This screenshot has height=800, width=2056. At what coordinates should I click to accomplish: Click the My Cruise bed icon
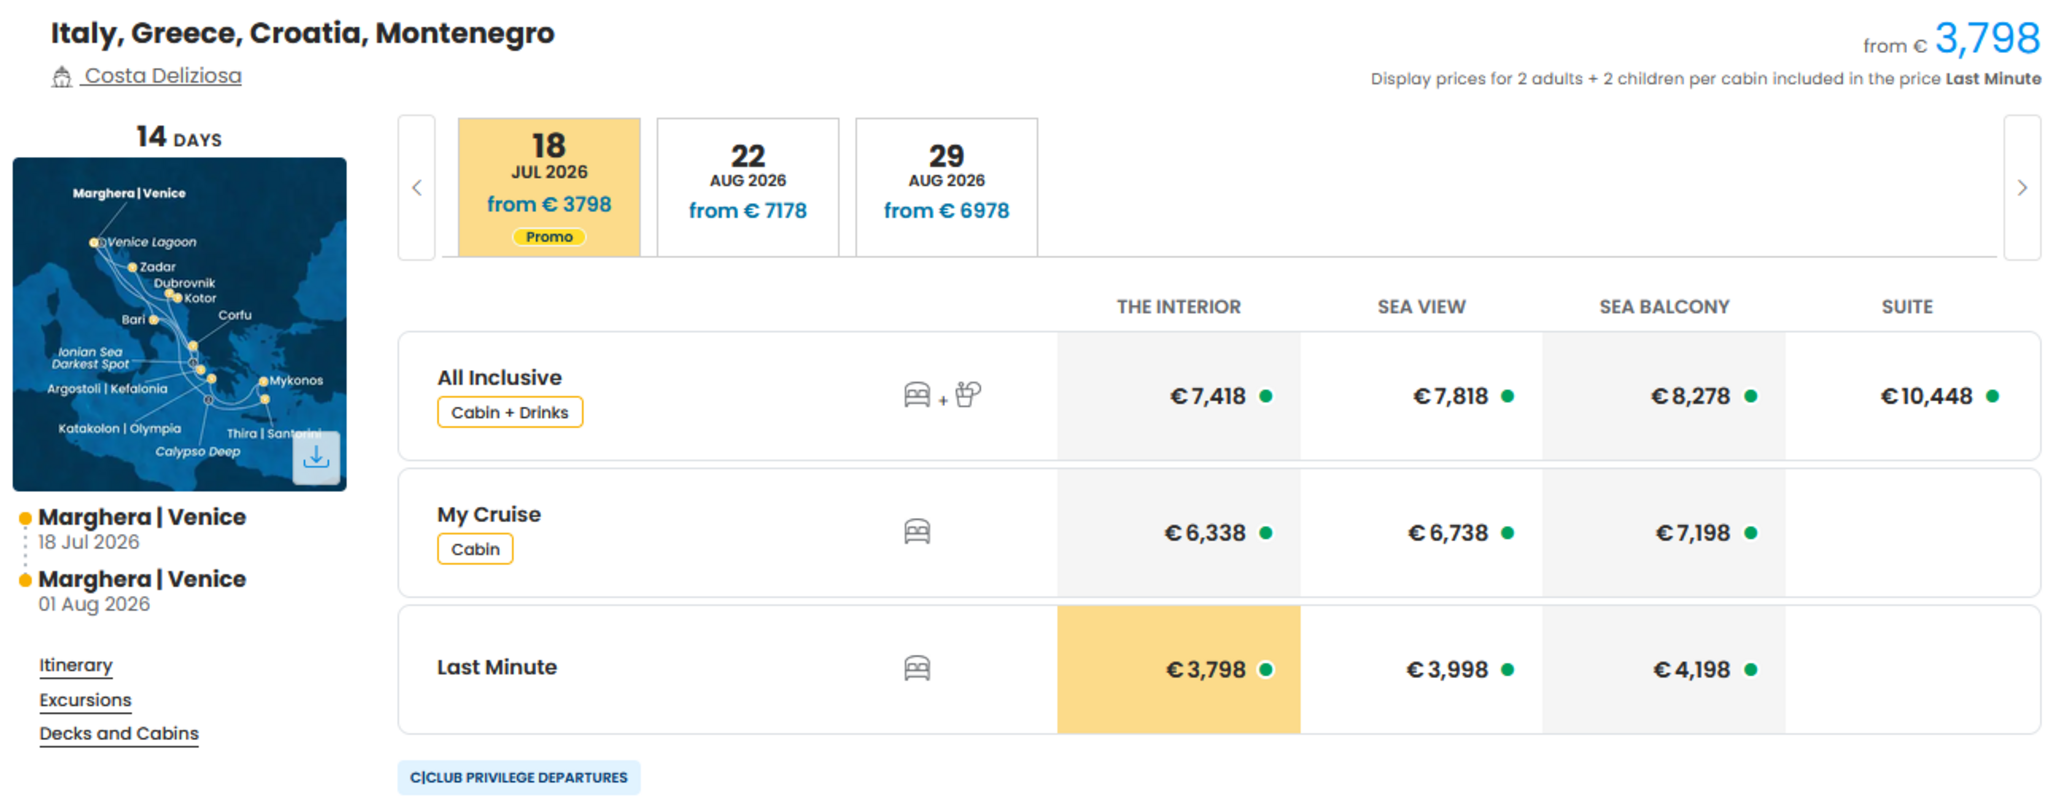click(917, 532)
